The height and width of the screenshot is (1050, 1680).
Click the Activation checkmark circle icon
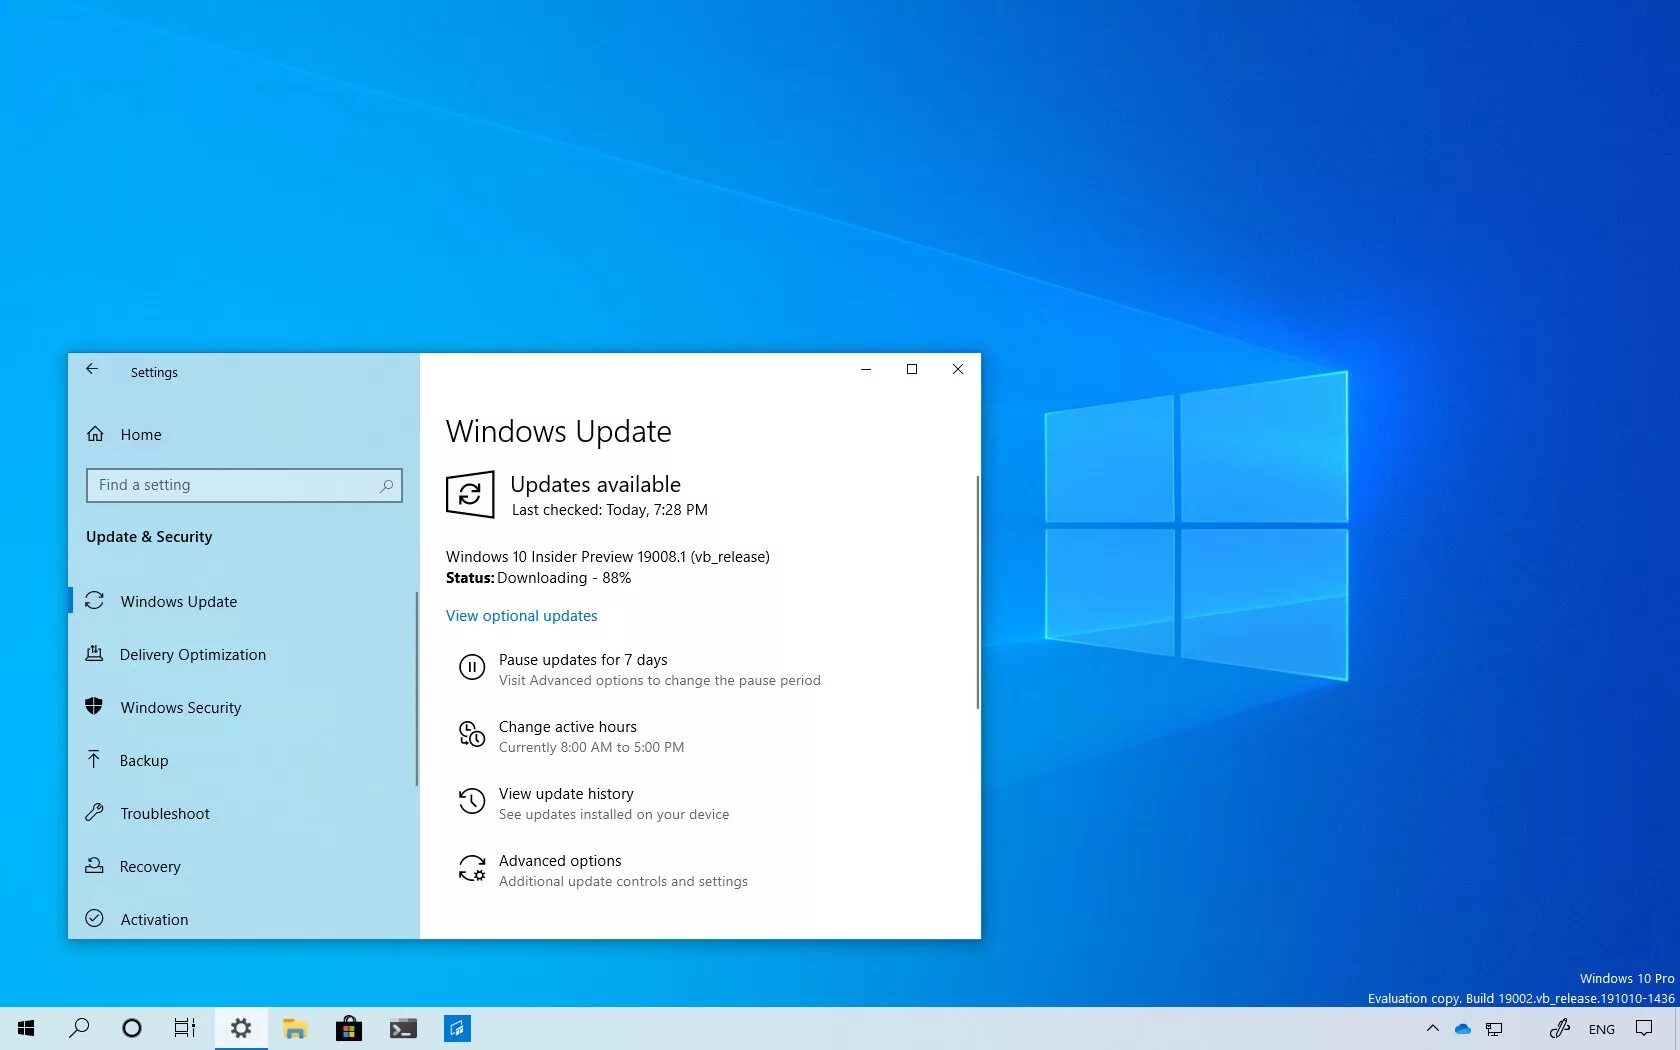coord(94,918)
